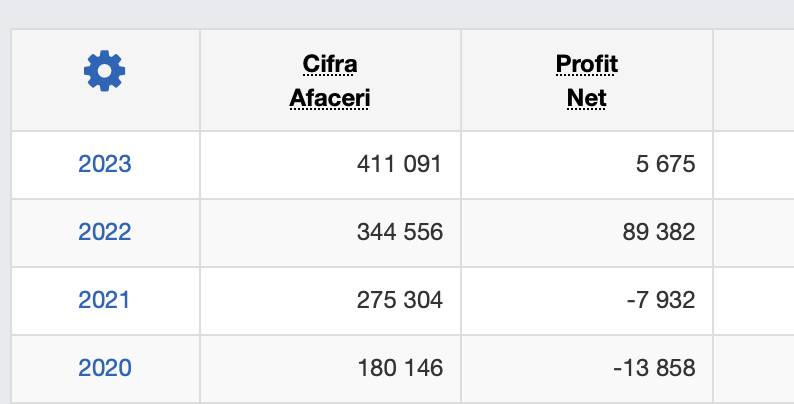Select the Profit Net column header
Image resolution: width=794 pixels, height=404 pixels.
tap(586, 80)
